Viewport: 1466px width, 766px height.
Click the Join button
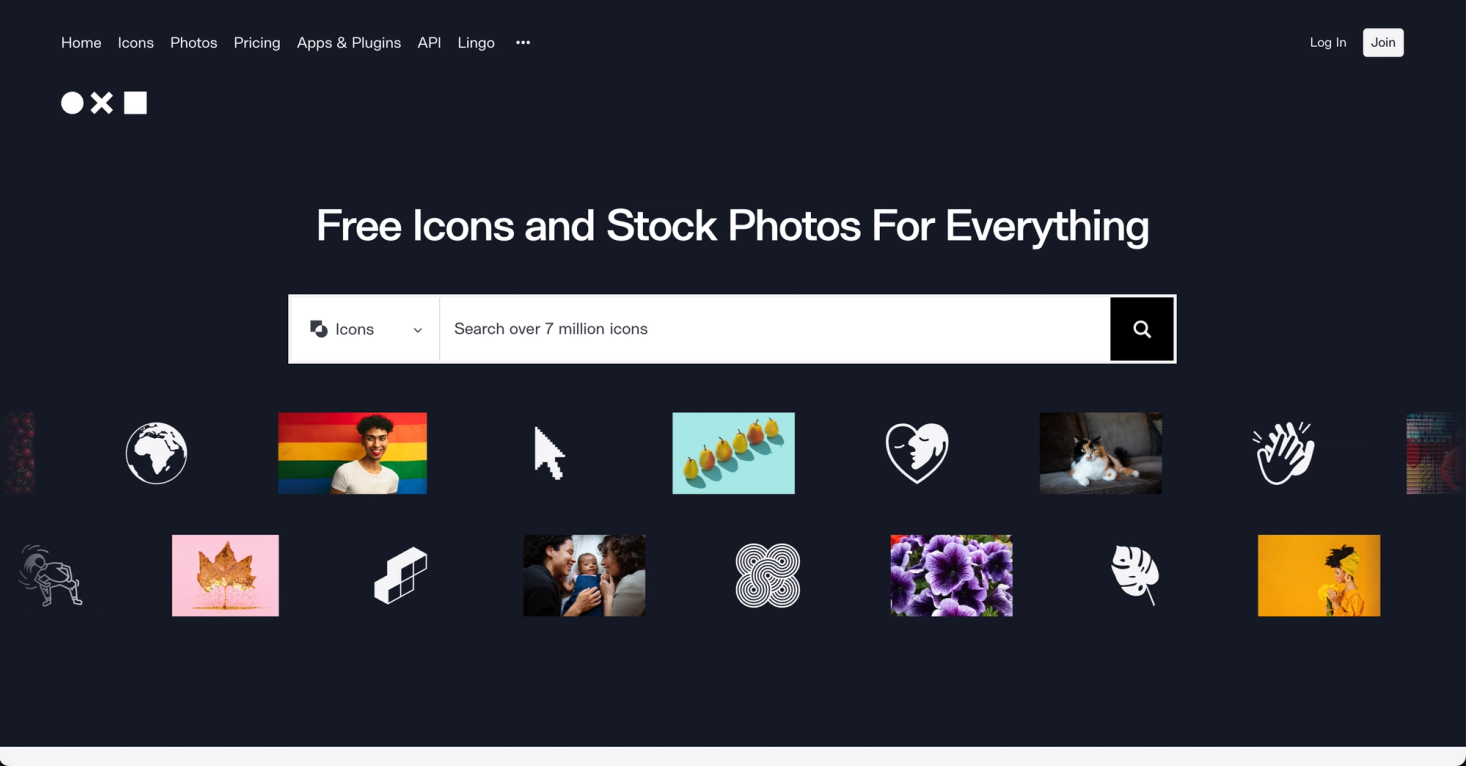tap(1383, 42)
